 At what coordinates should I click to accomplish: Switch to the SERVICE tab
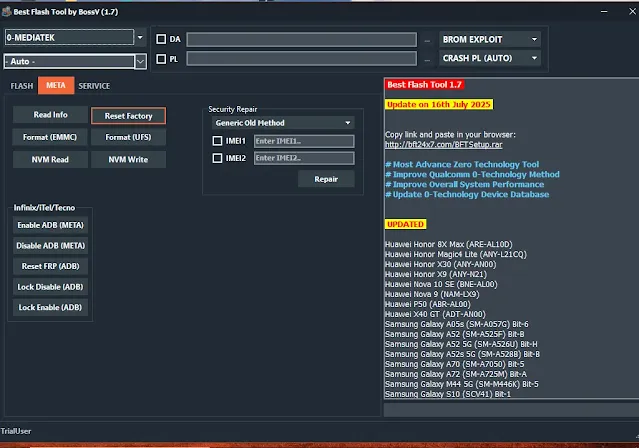94,86
